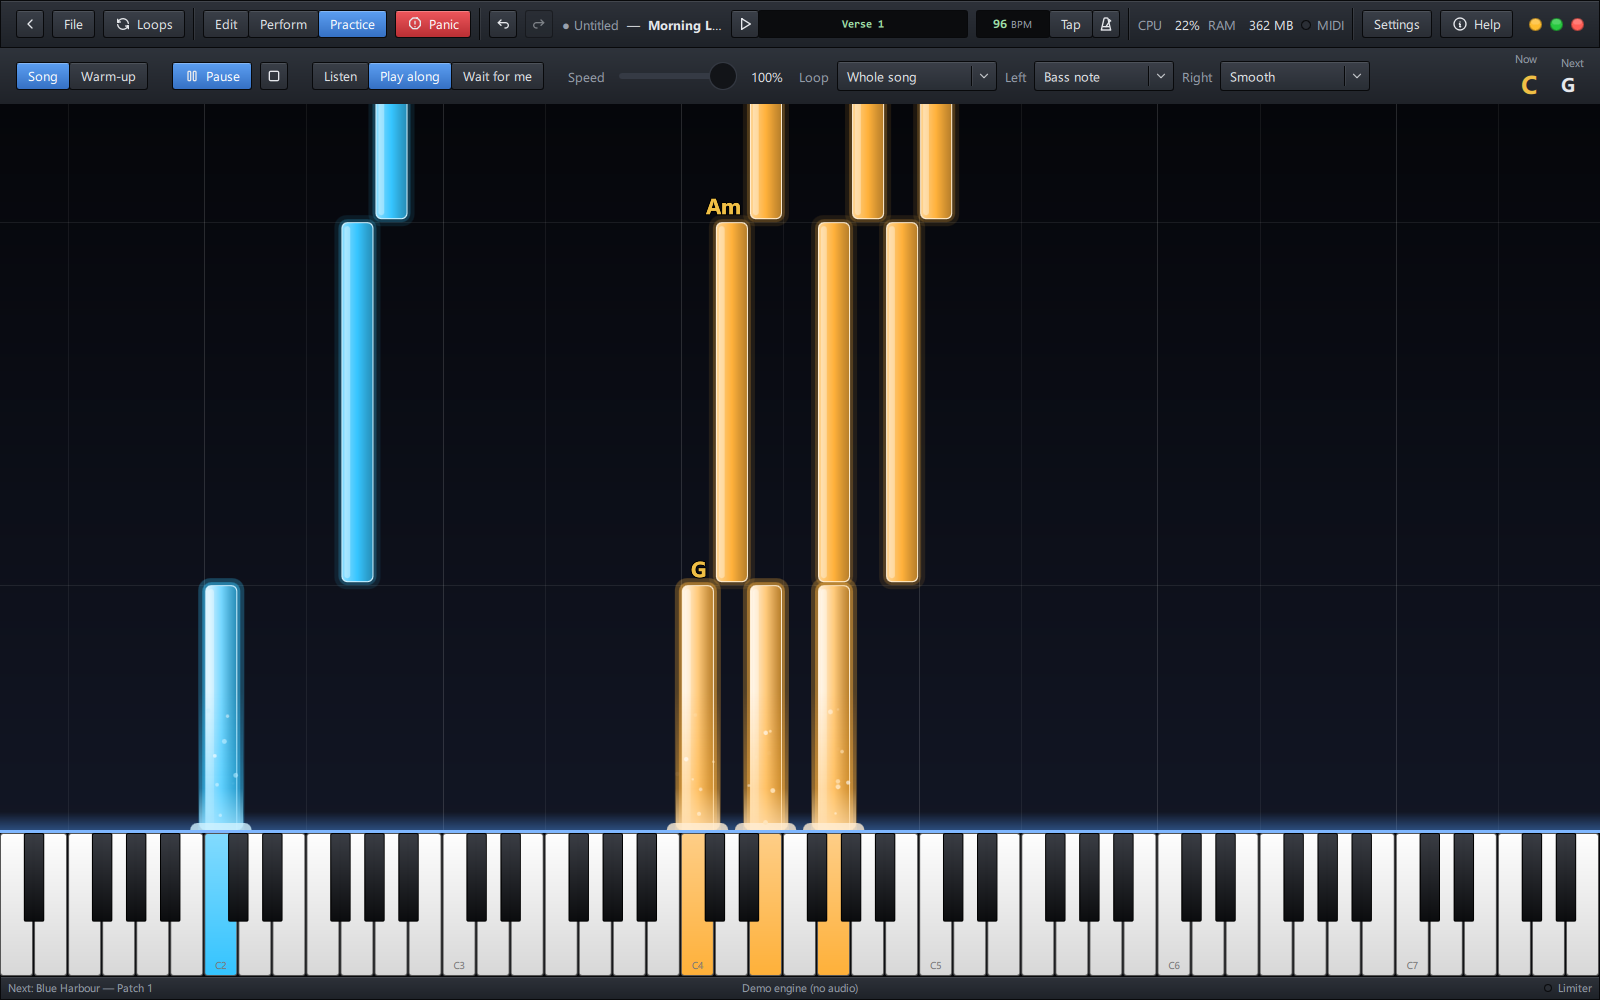Viewport: 1600px width, 1000px height.
Task: Click the 96 BPM tempo display
Action: pos(1012,24)
